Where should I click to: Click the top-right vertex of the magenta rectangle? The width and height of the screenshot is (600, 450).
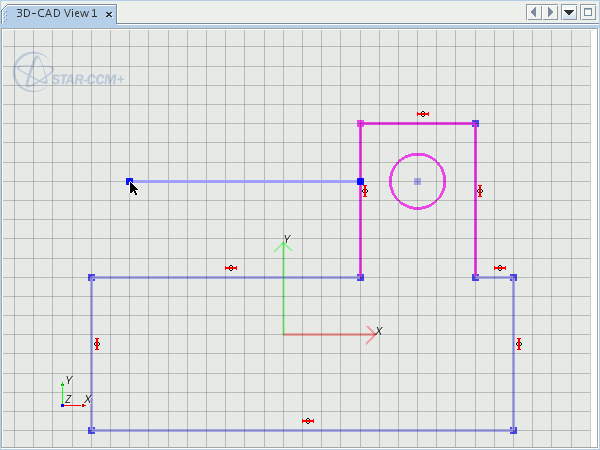[475, 124]
